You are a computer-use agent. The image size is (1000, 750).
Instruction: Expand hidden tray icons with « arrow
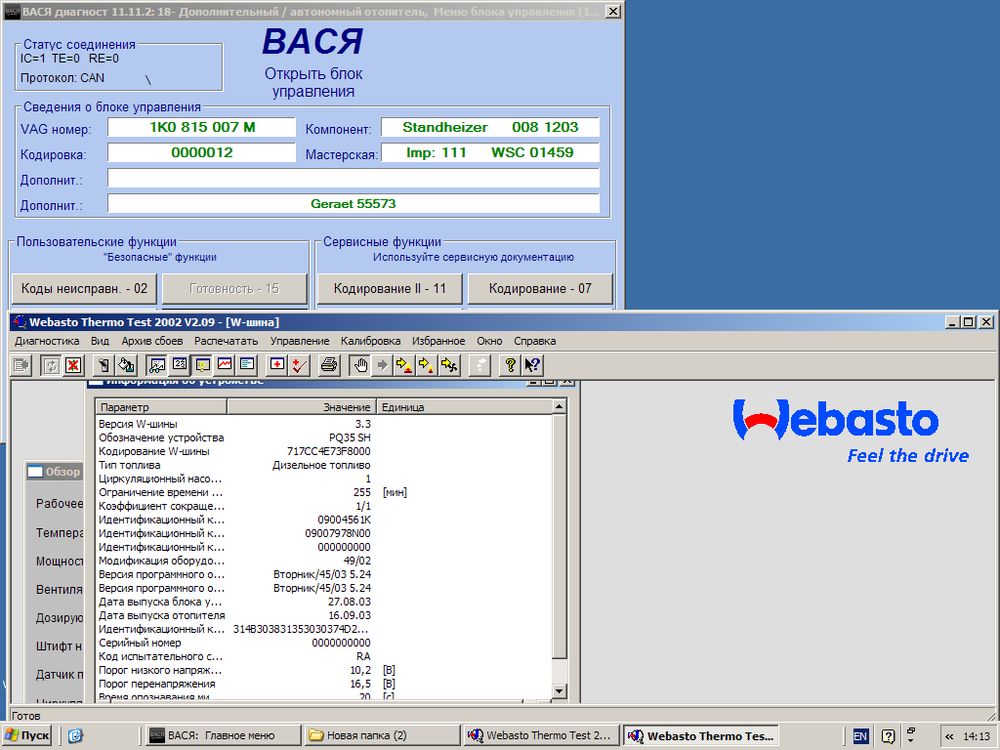[x=949, y=737]
